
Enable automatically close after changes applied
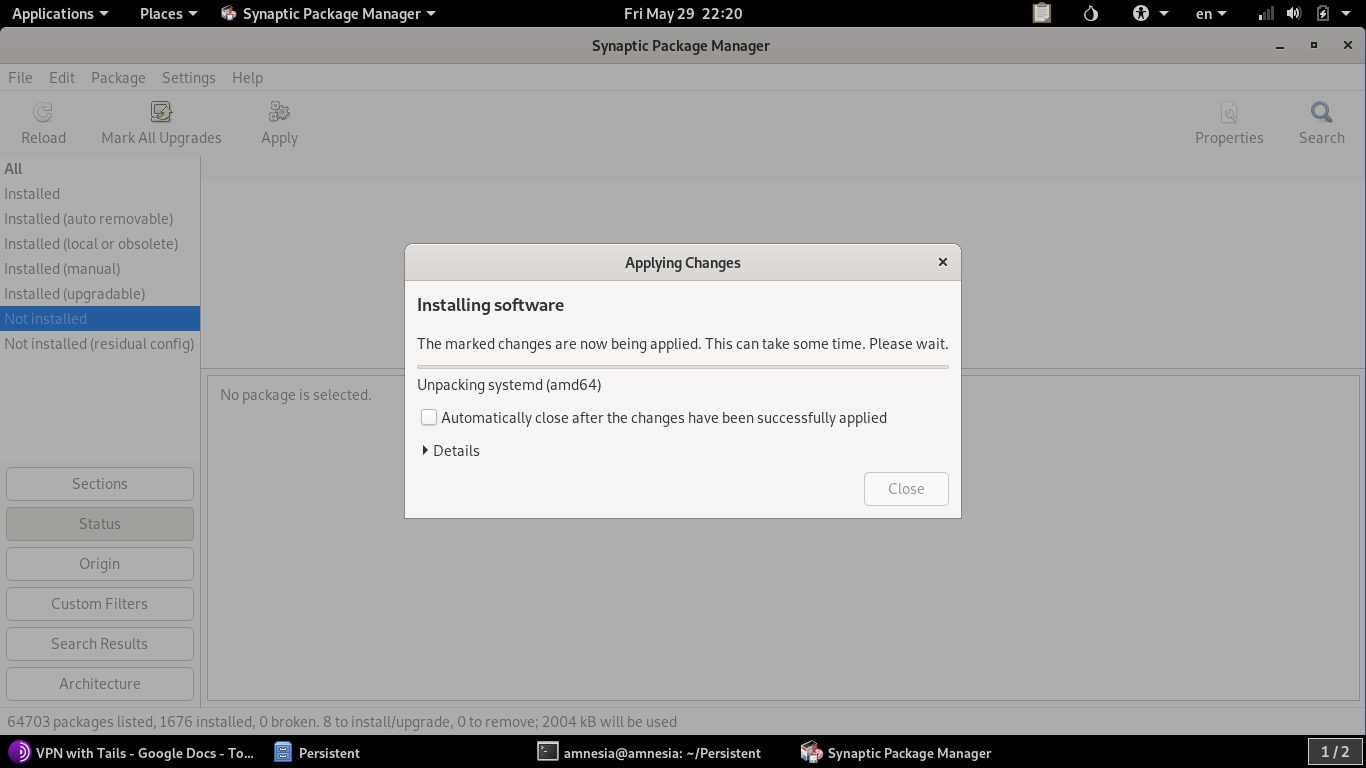[429, 417]
